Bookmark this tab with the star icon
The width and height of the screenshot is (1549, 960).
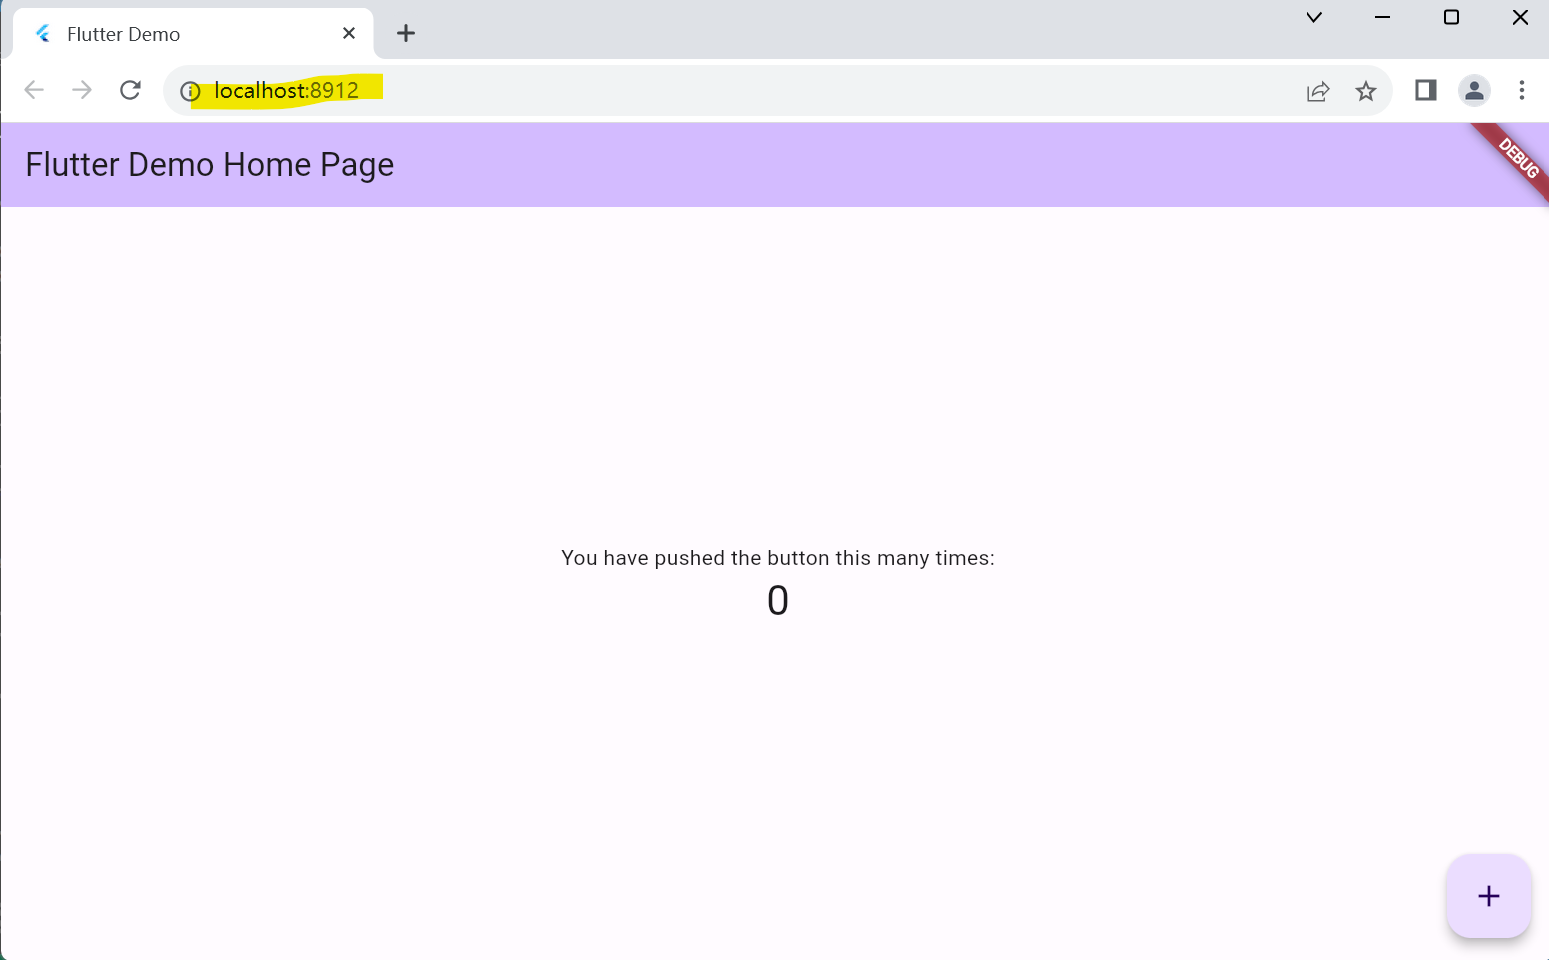click(x=1366, y=91)
